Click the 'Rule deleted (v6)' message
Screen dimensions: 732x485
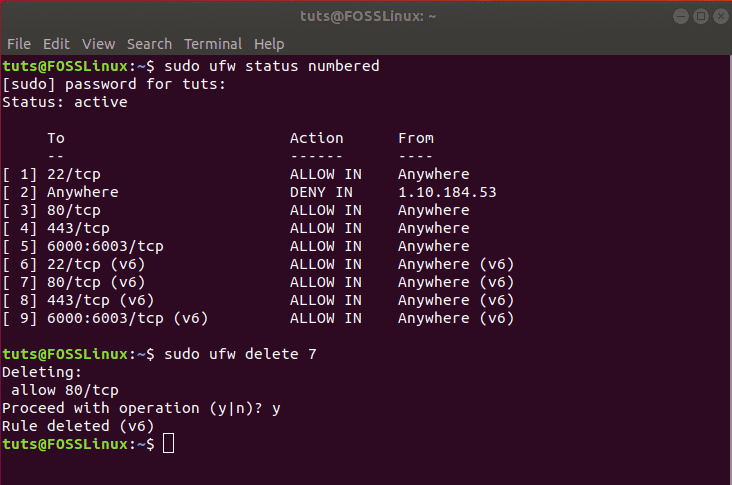[78, 426]
